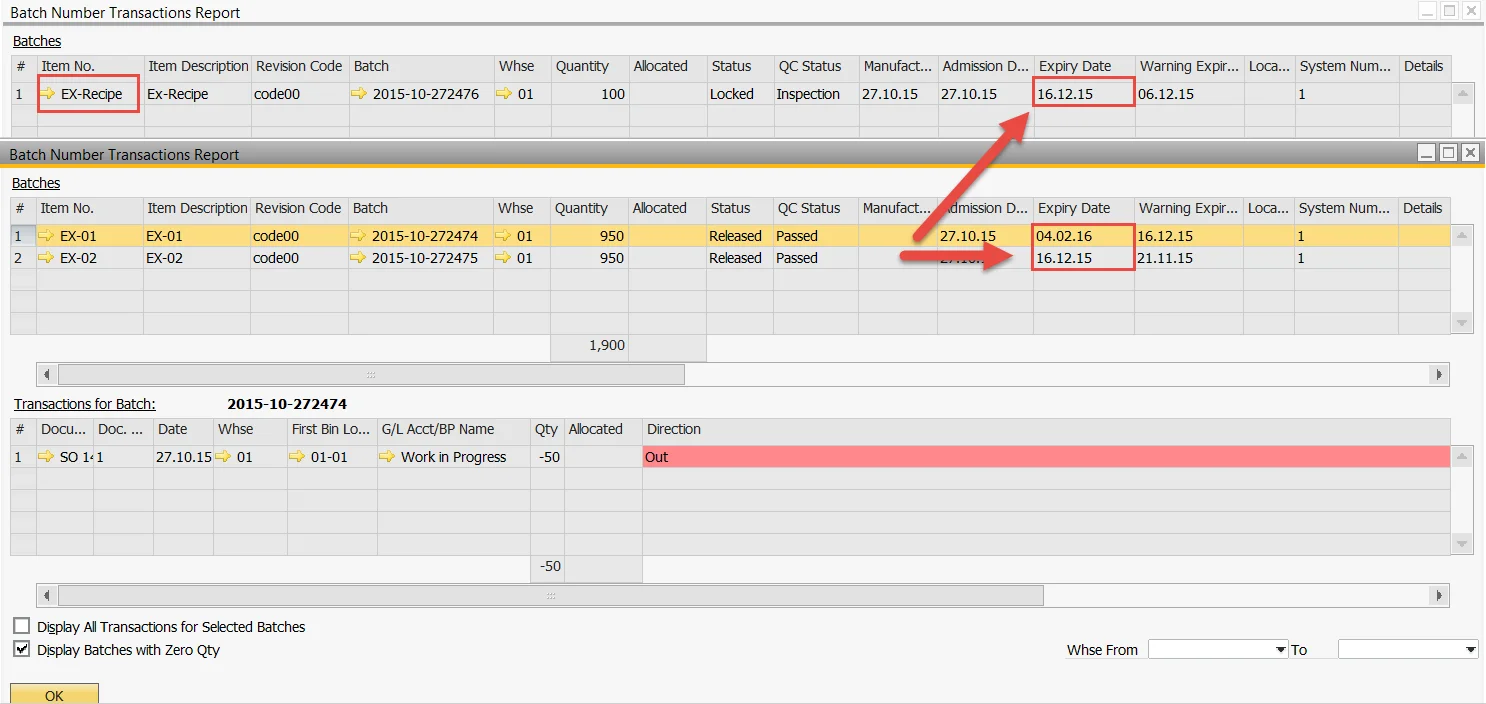Click expiry date 16.12.15 in EX-Recipe row
The image size is (1486, 704).
click(x=1085, y=94)
